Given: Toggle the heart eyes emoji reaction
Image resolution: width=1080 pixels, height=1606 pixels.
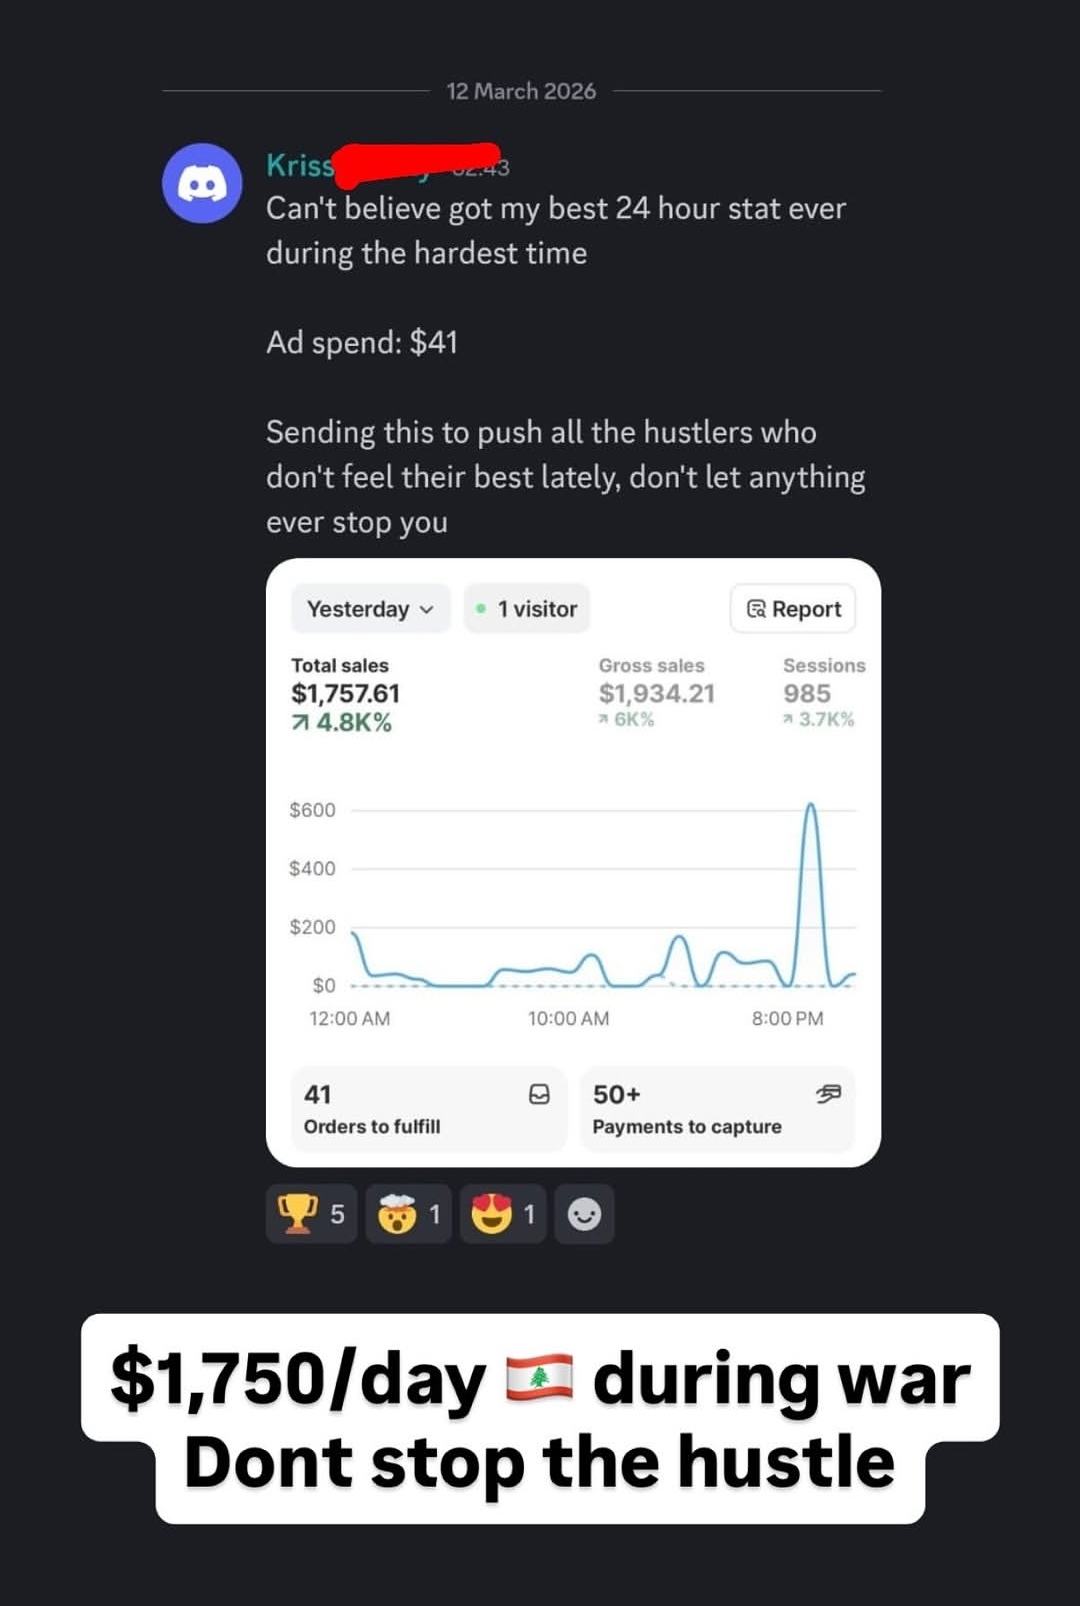Looking at the screenshot, I should pyautogui.click(x=502, y=1214).
